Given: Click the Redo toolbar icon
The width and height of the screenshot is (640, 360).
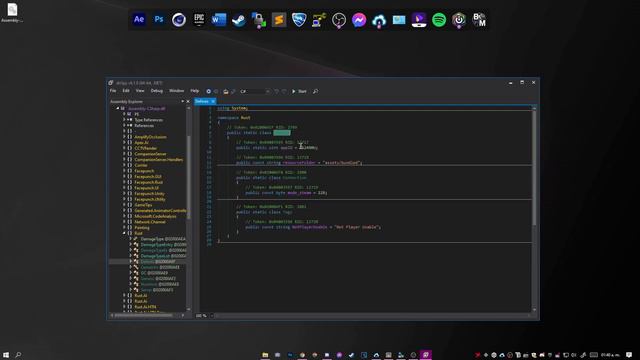Looking at the screenshot, I should (x=284, y=91).
